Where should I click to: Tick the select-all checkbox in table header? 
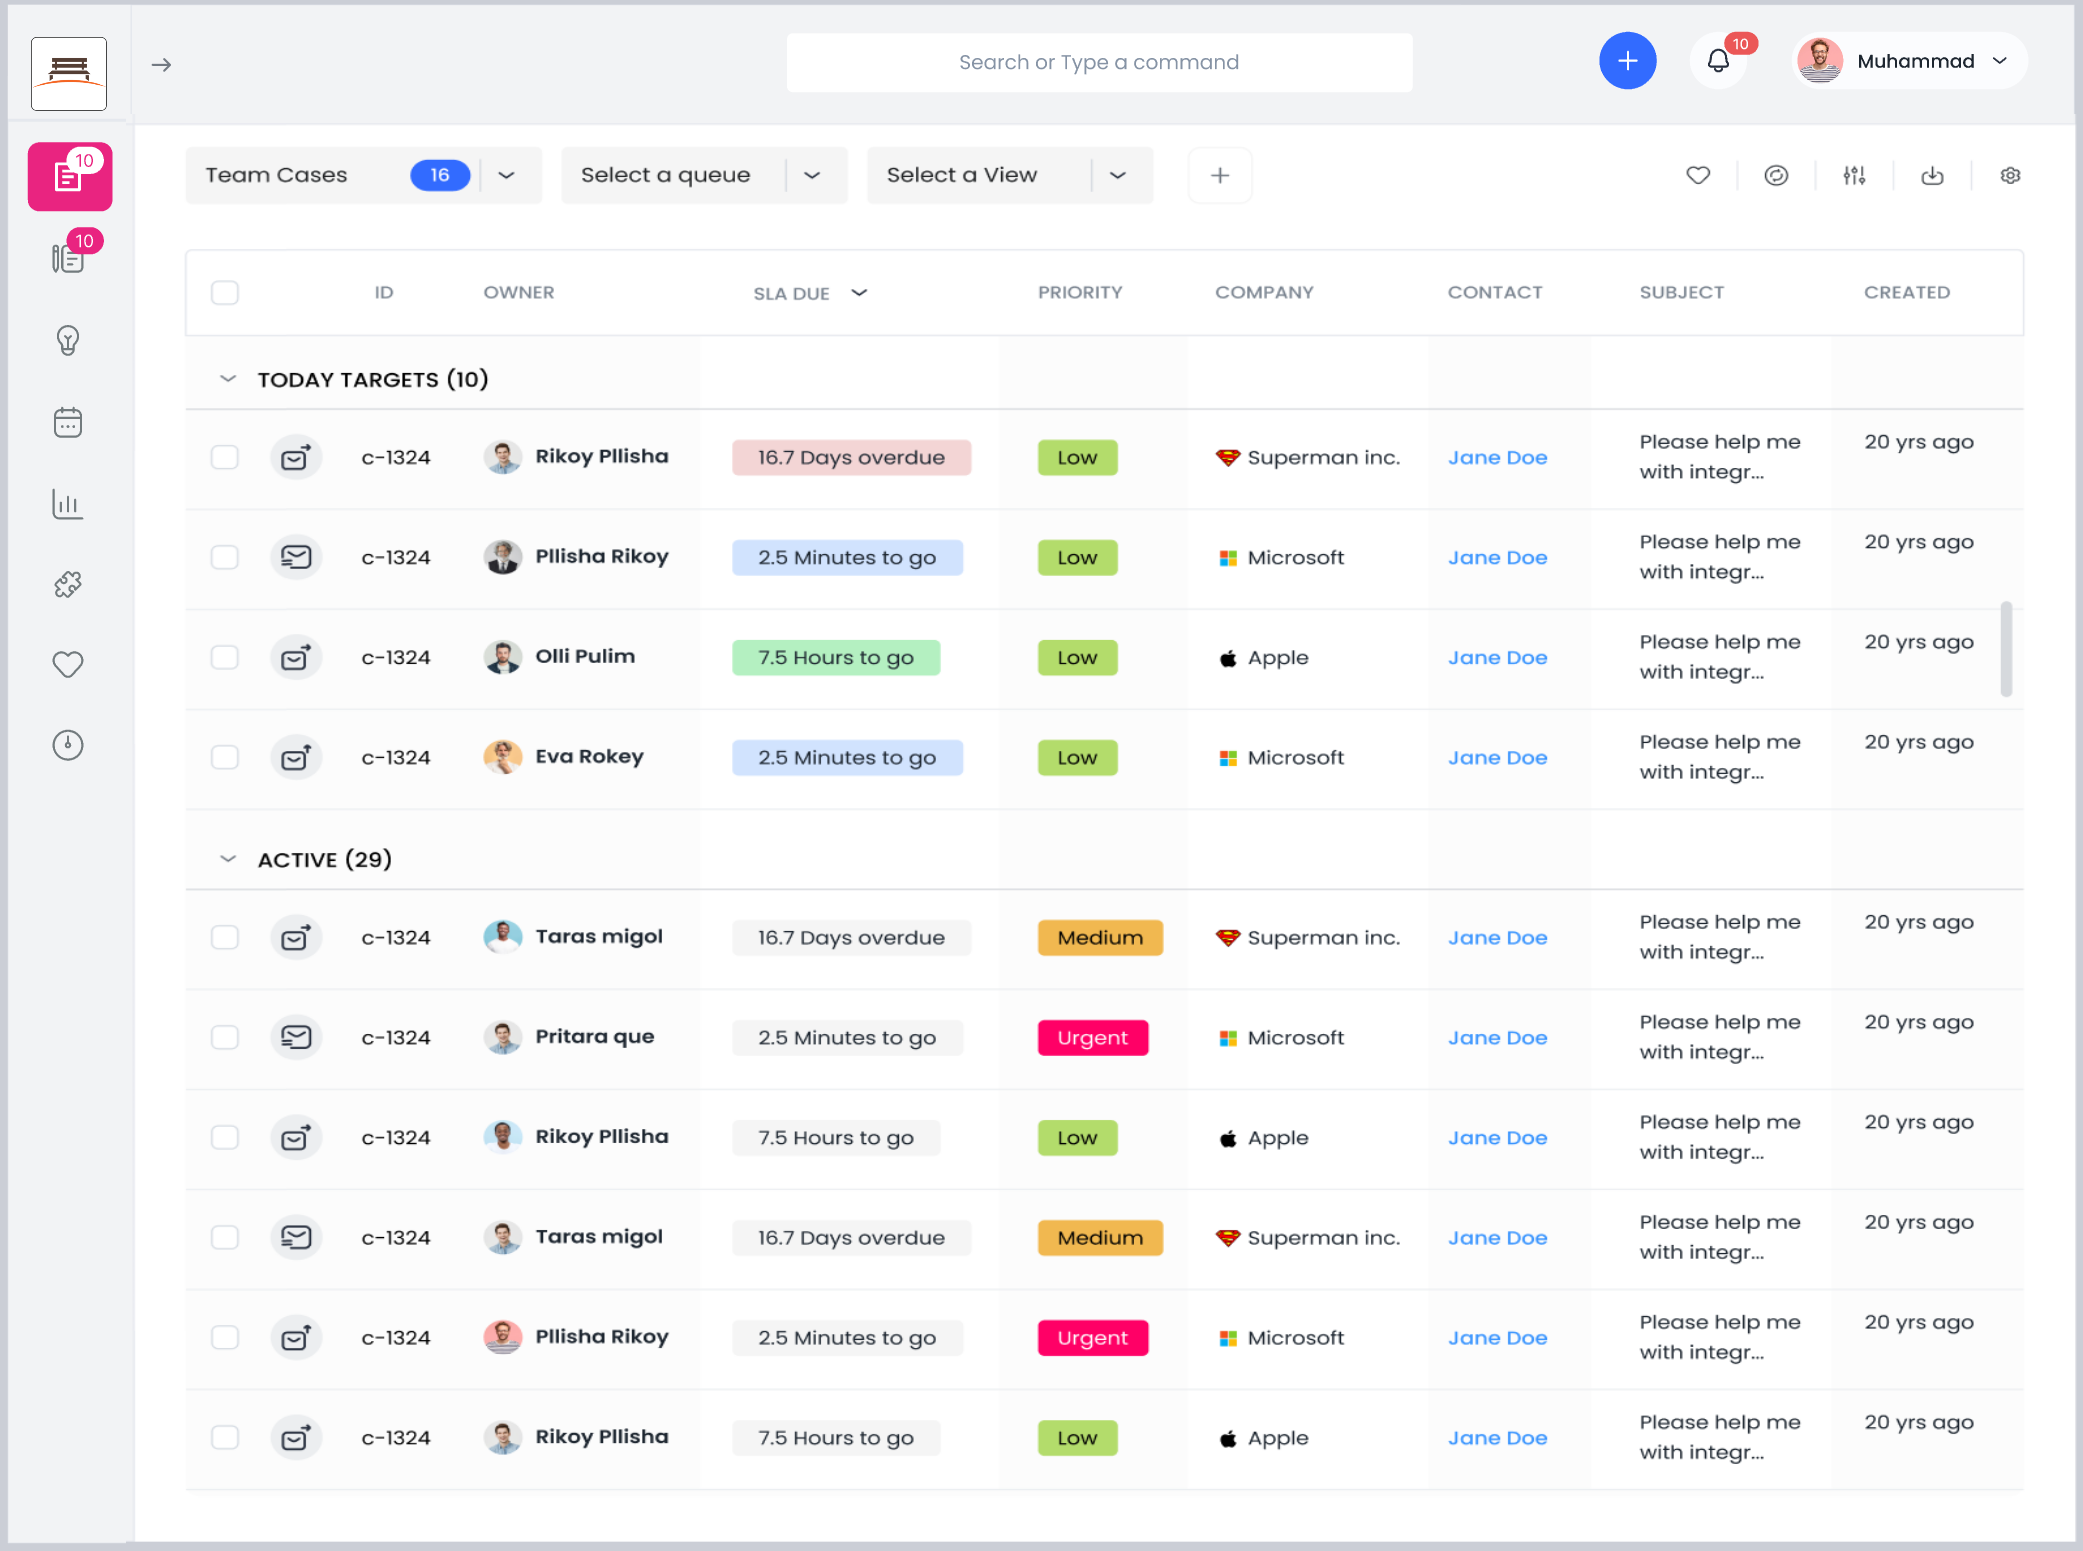[x=225, y=293]
